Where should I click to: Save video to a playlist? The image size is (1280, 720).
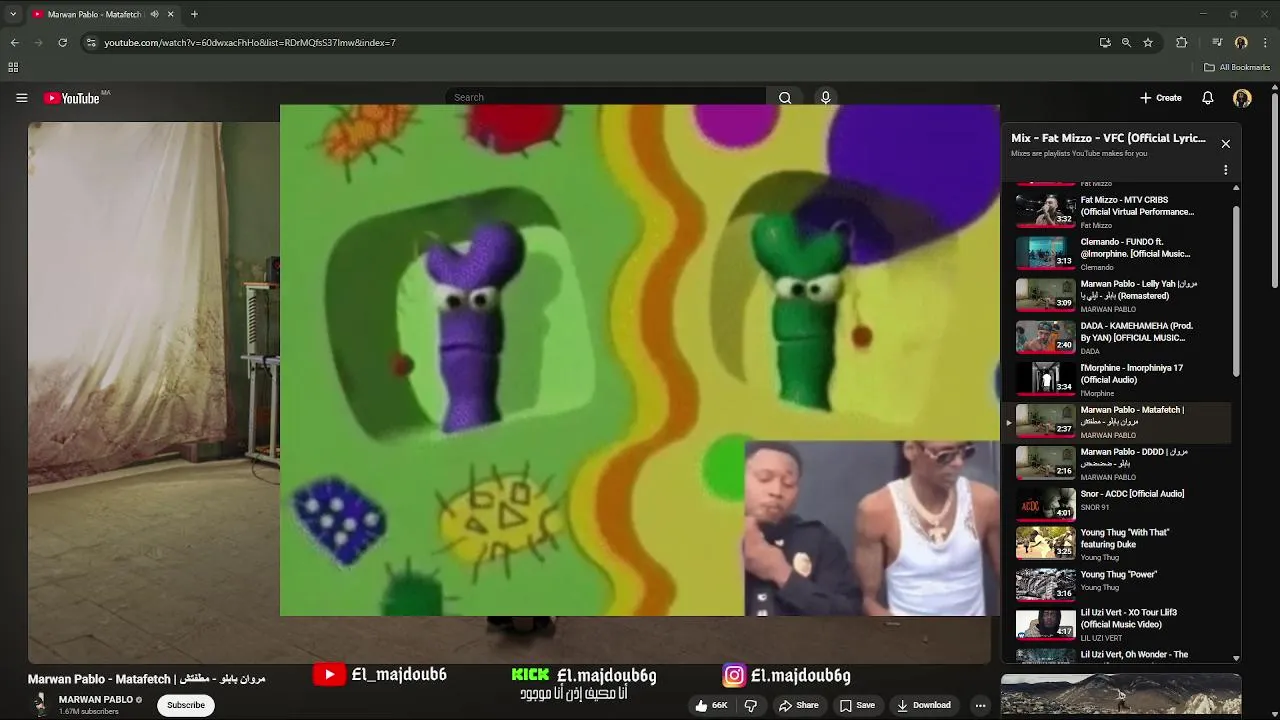pyautogui.click(x=857, y=705)
